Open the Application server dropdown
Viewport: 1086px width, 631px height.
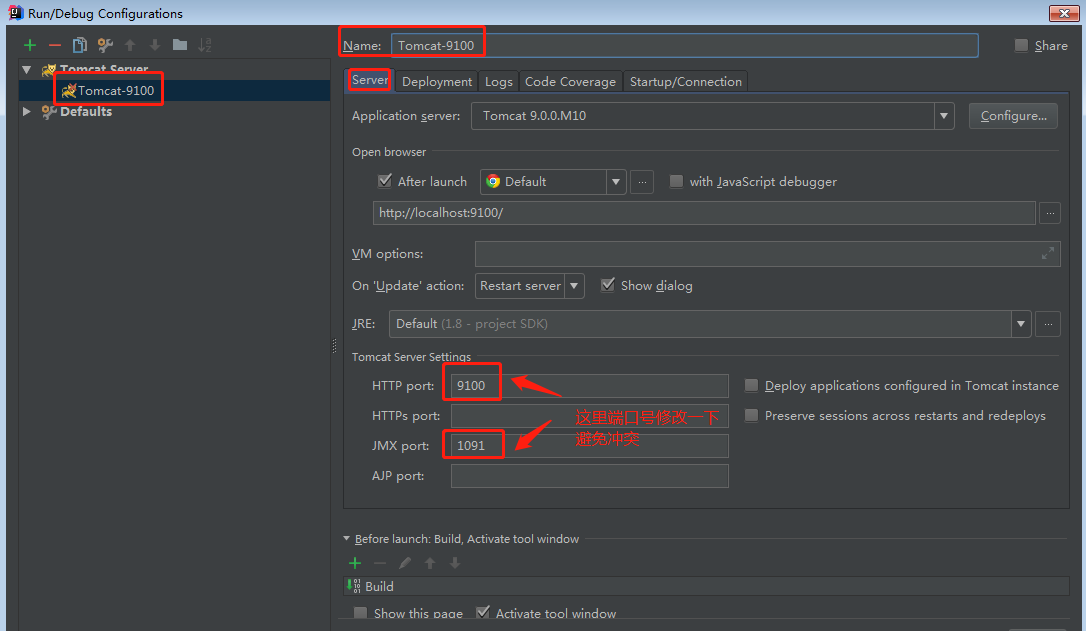[944, 116]
